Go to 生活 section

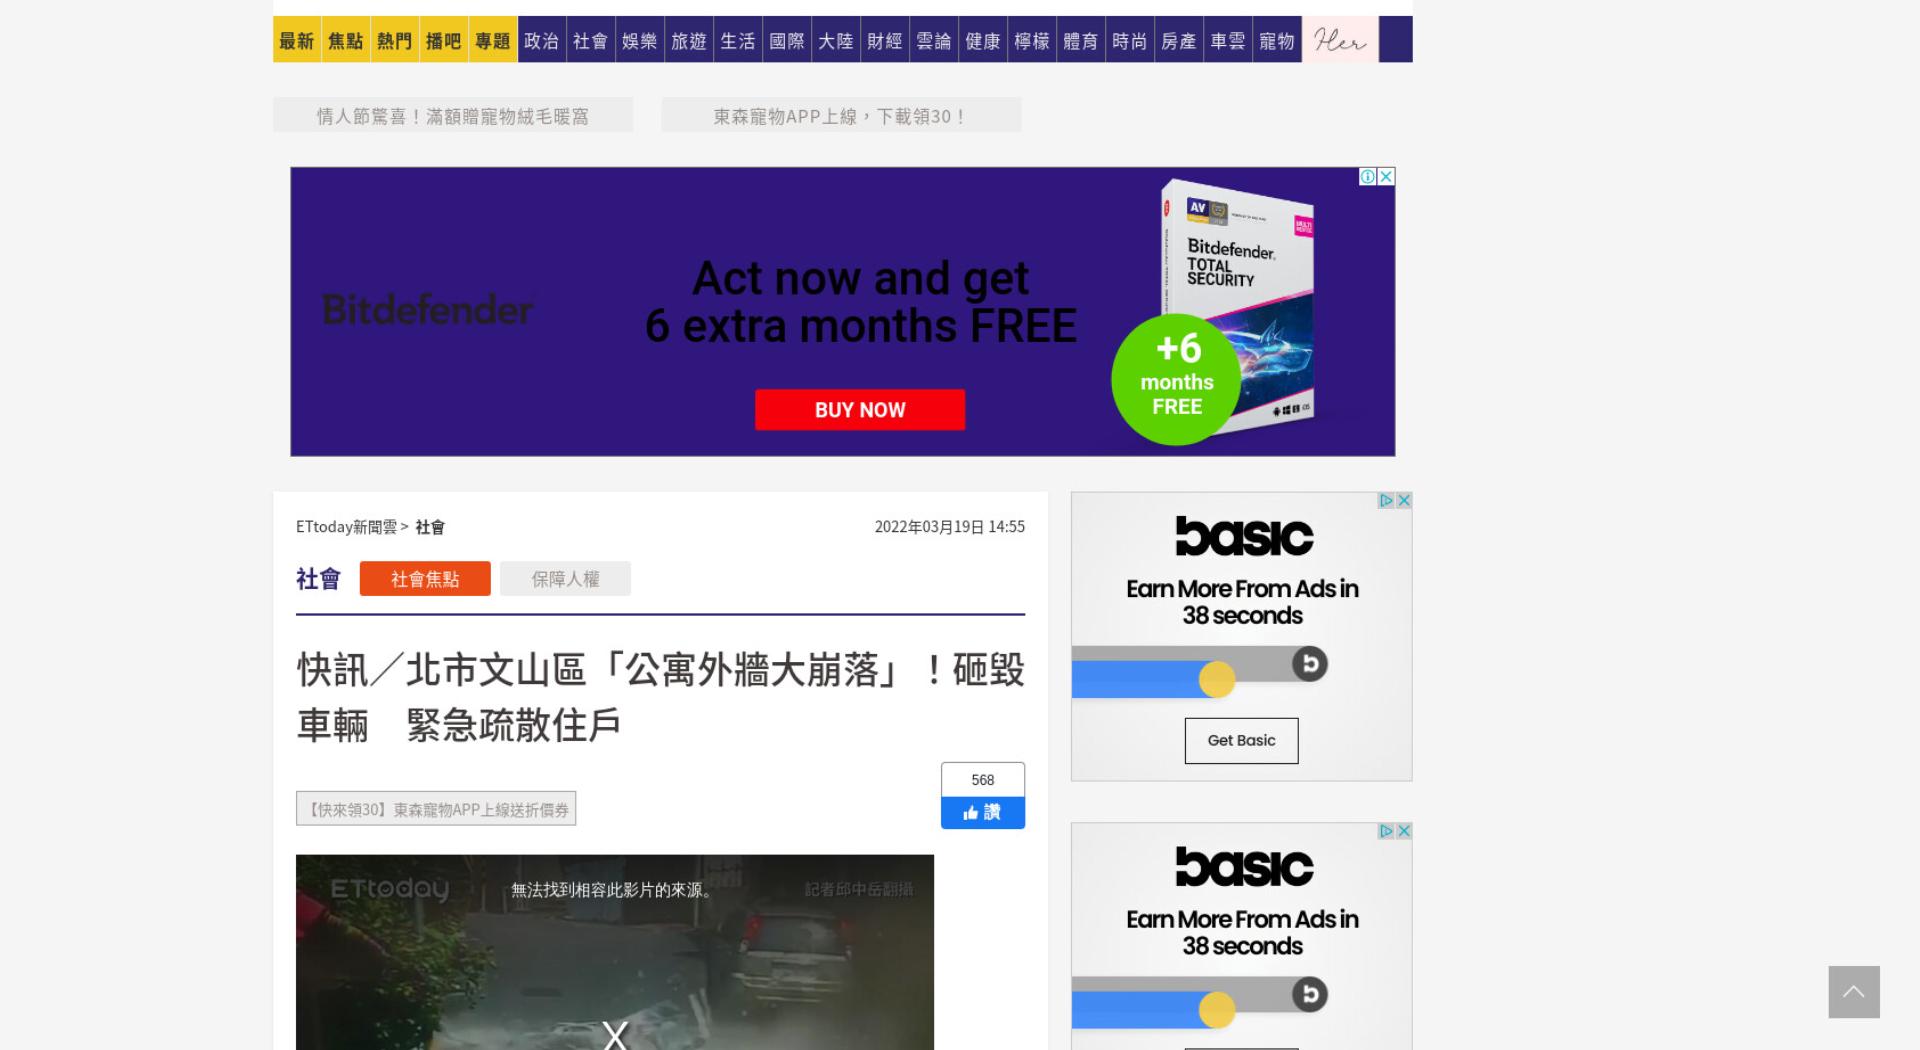tap(738, 40)
